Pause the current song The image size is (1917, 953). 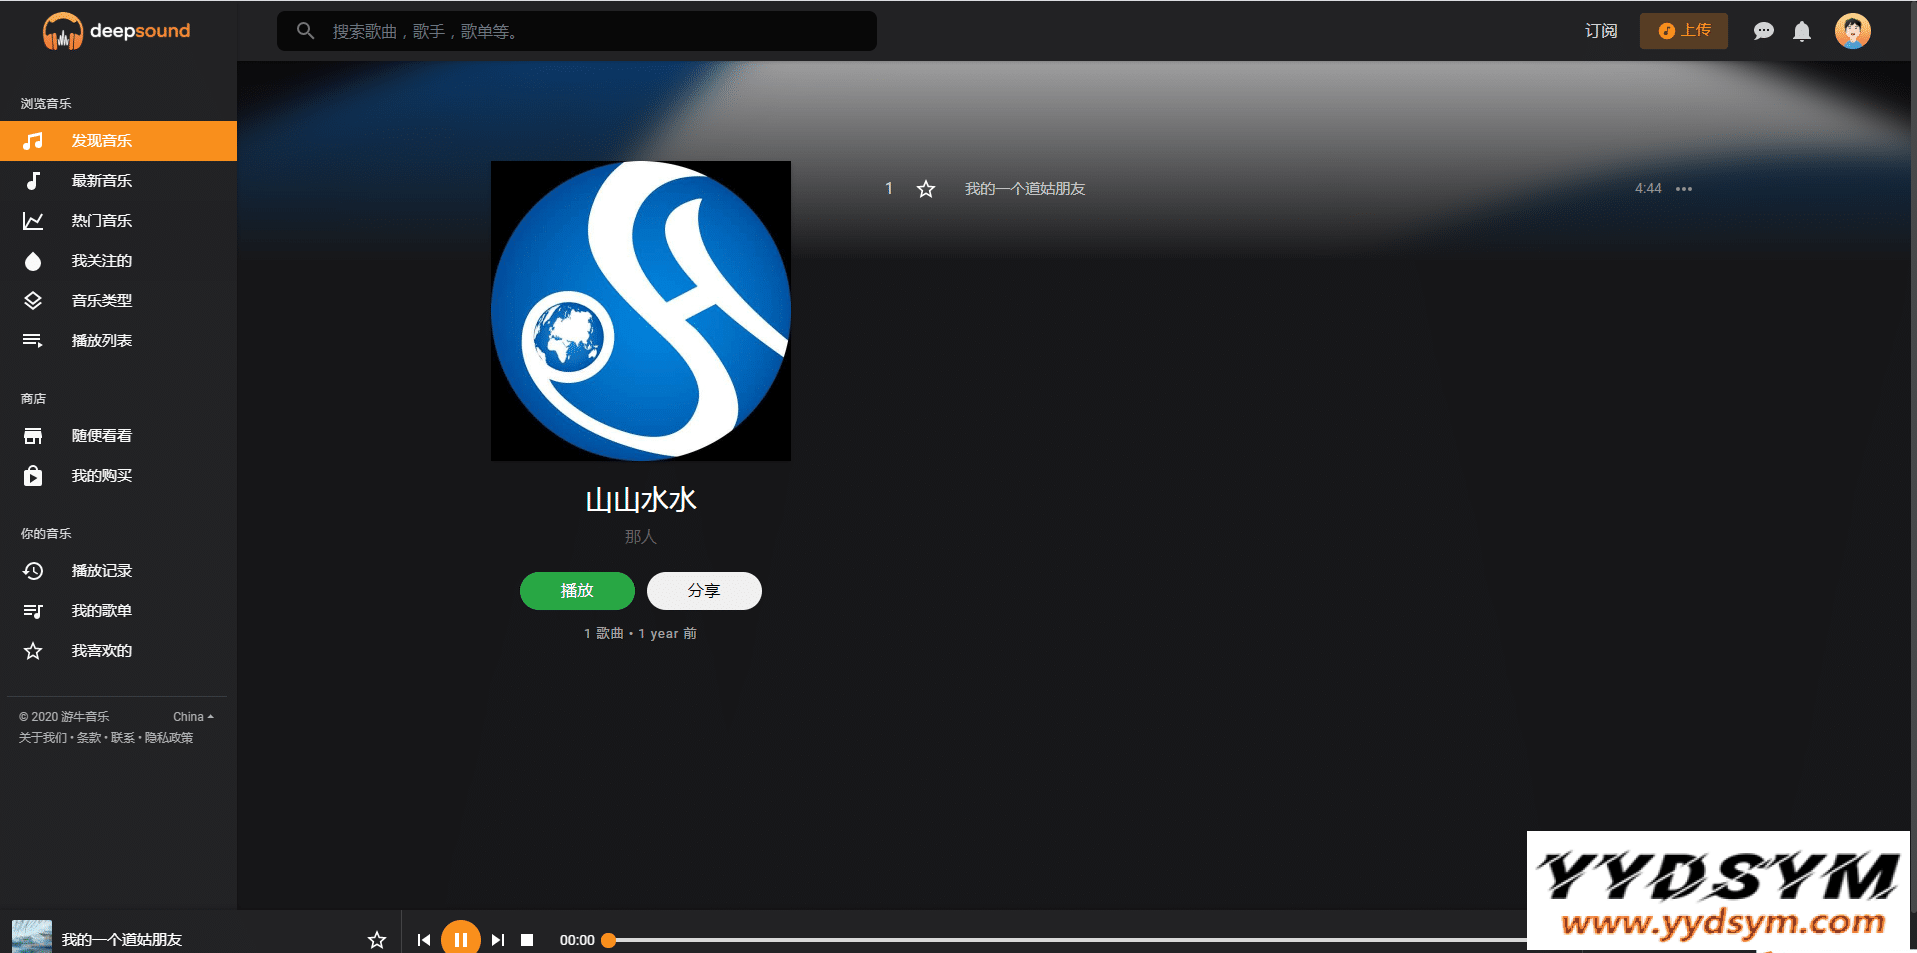460,939
